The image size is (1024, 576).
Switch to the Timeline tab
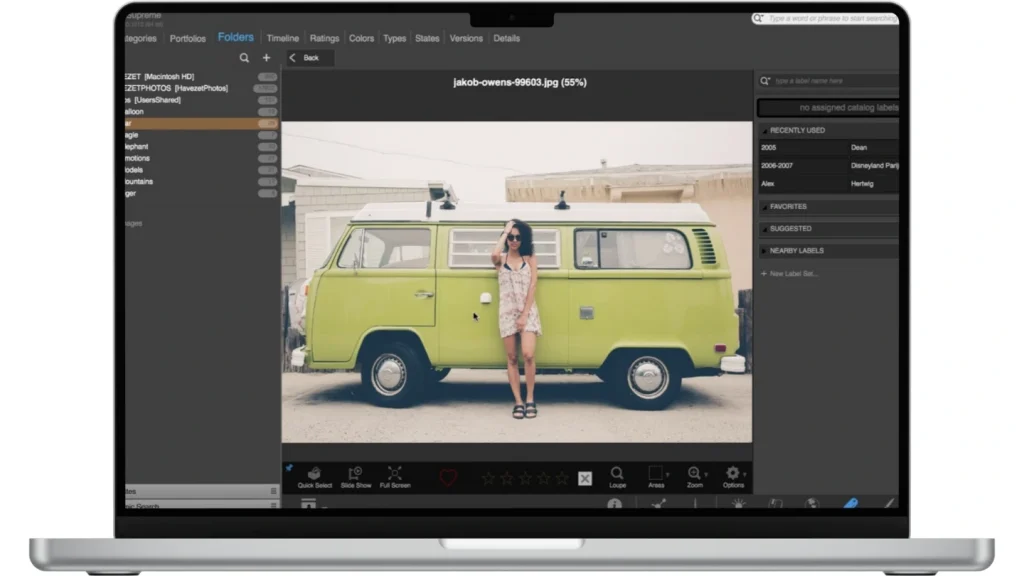pyautogui.click(x=282, y=38)
